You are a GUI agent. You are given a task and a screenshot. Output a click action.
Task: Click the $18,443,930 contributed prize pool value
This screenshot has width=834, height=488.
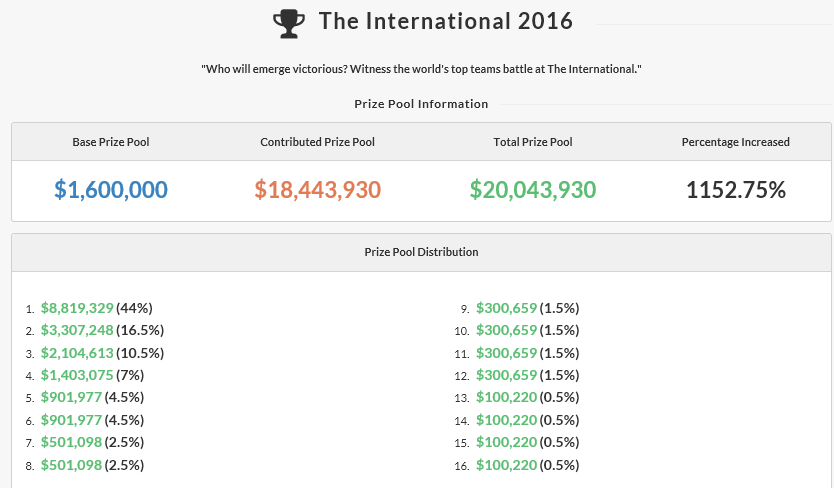(x=317, y=190)
